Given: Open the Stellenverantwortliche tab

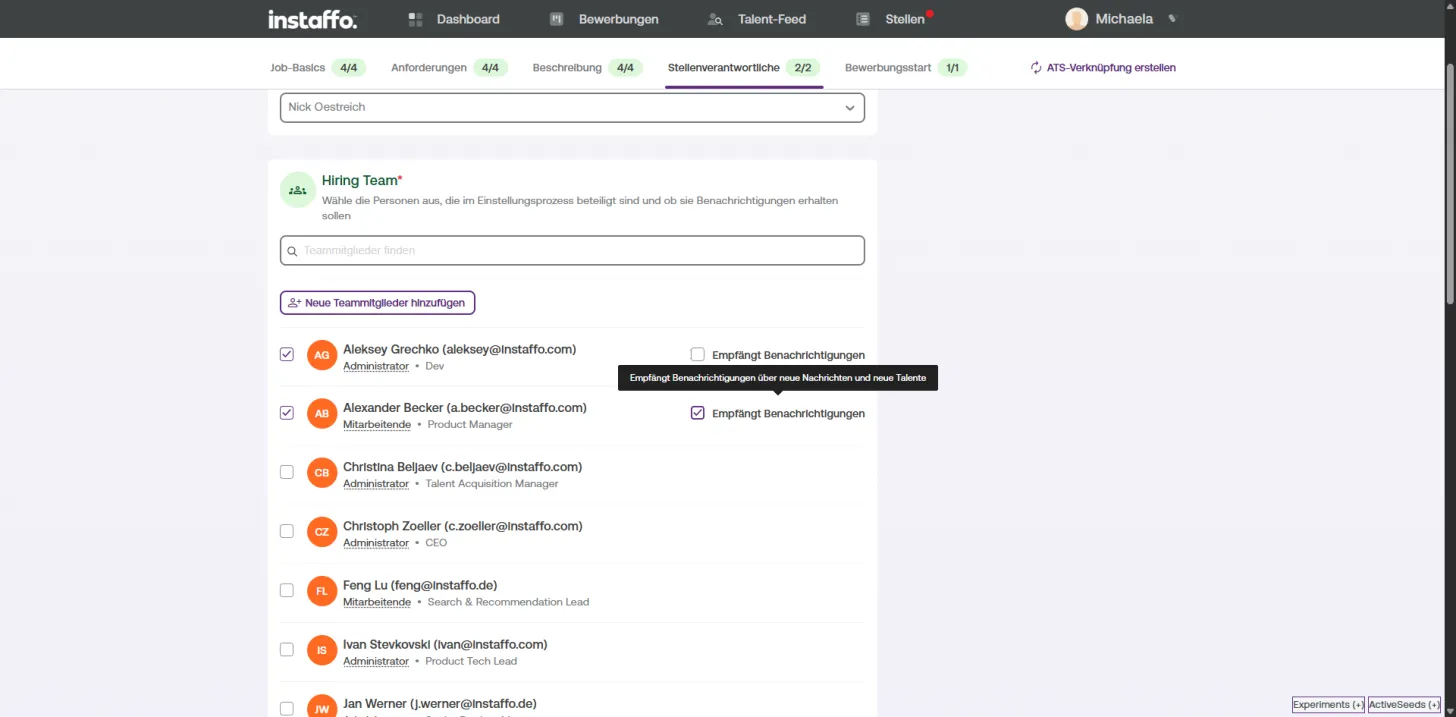Looking at the screenshot, I should pyautogui.click(x=744, y=68).
